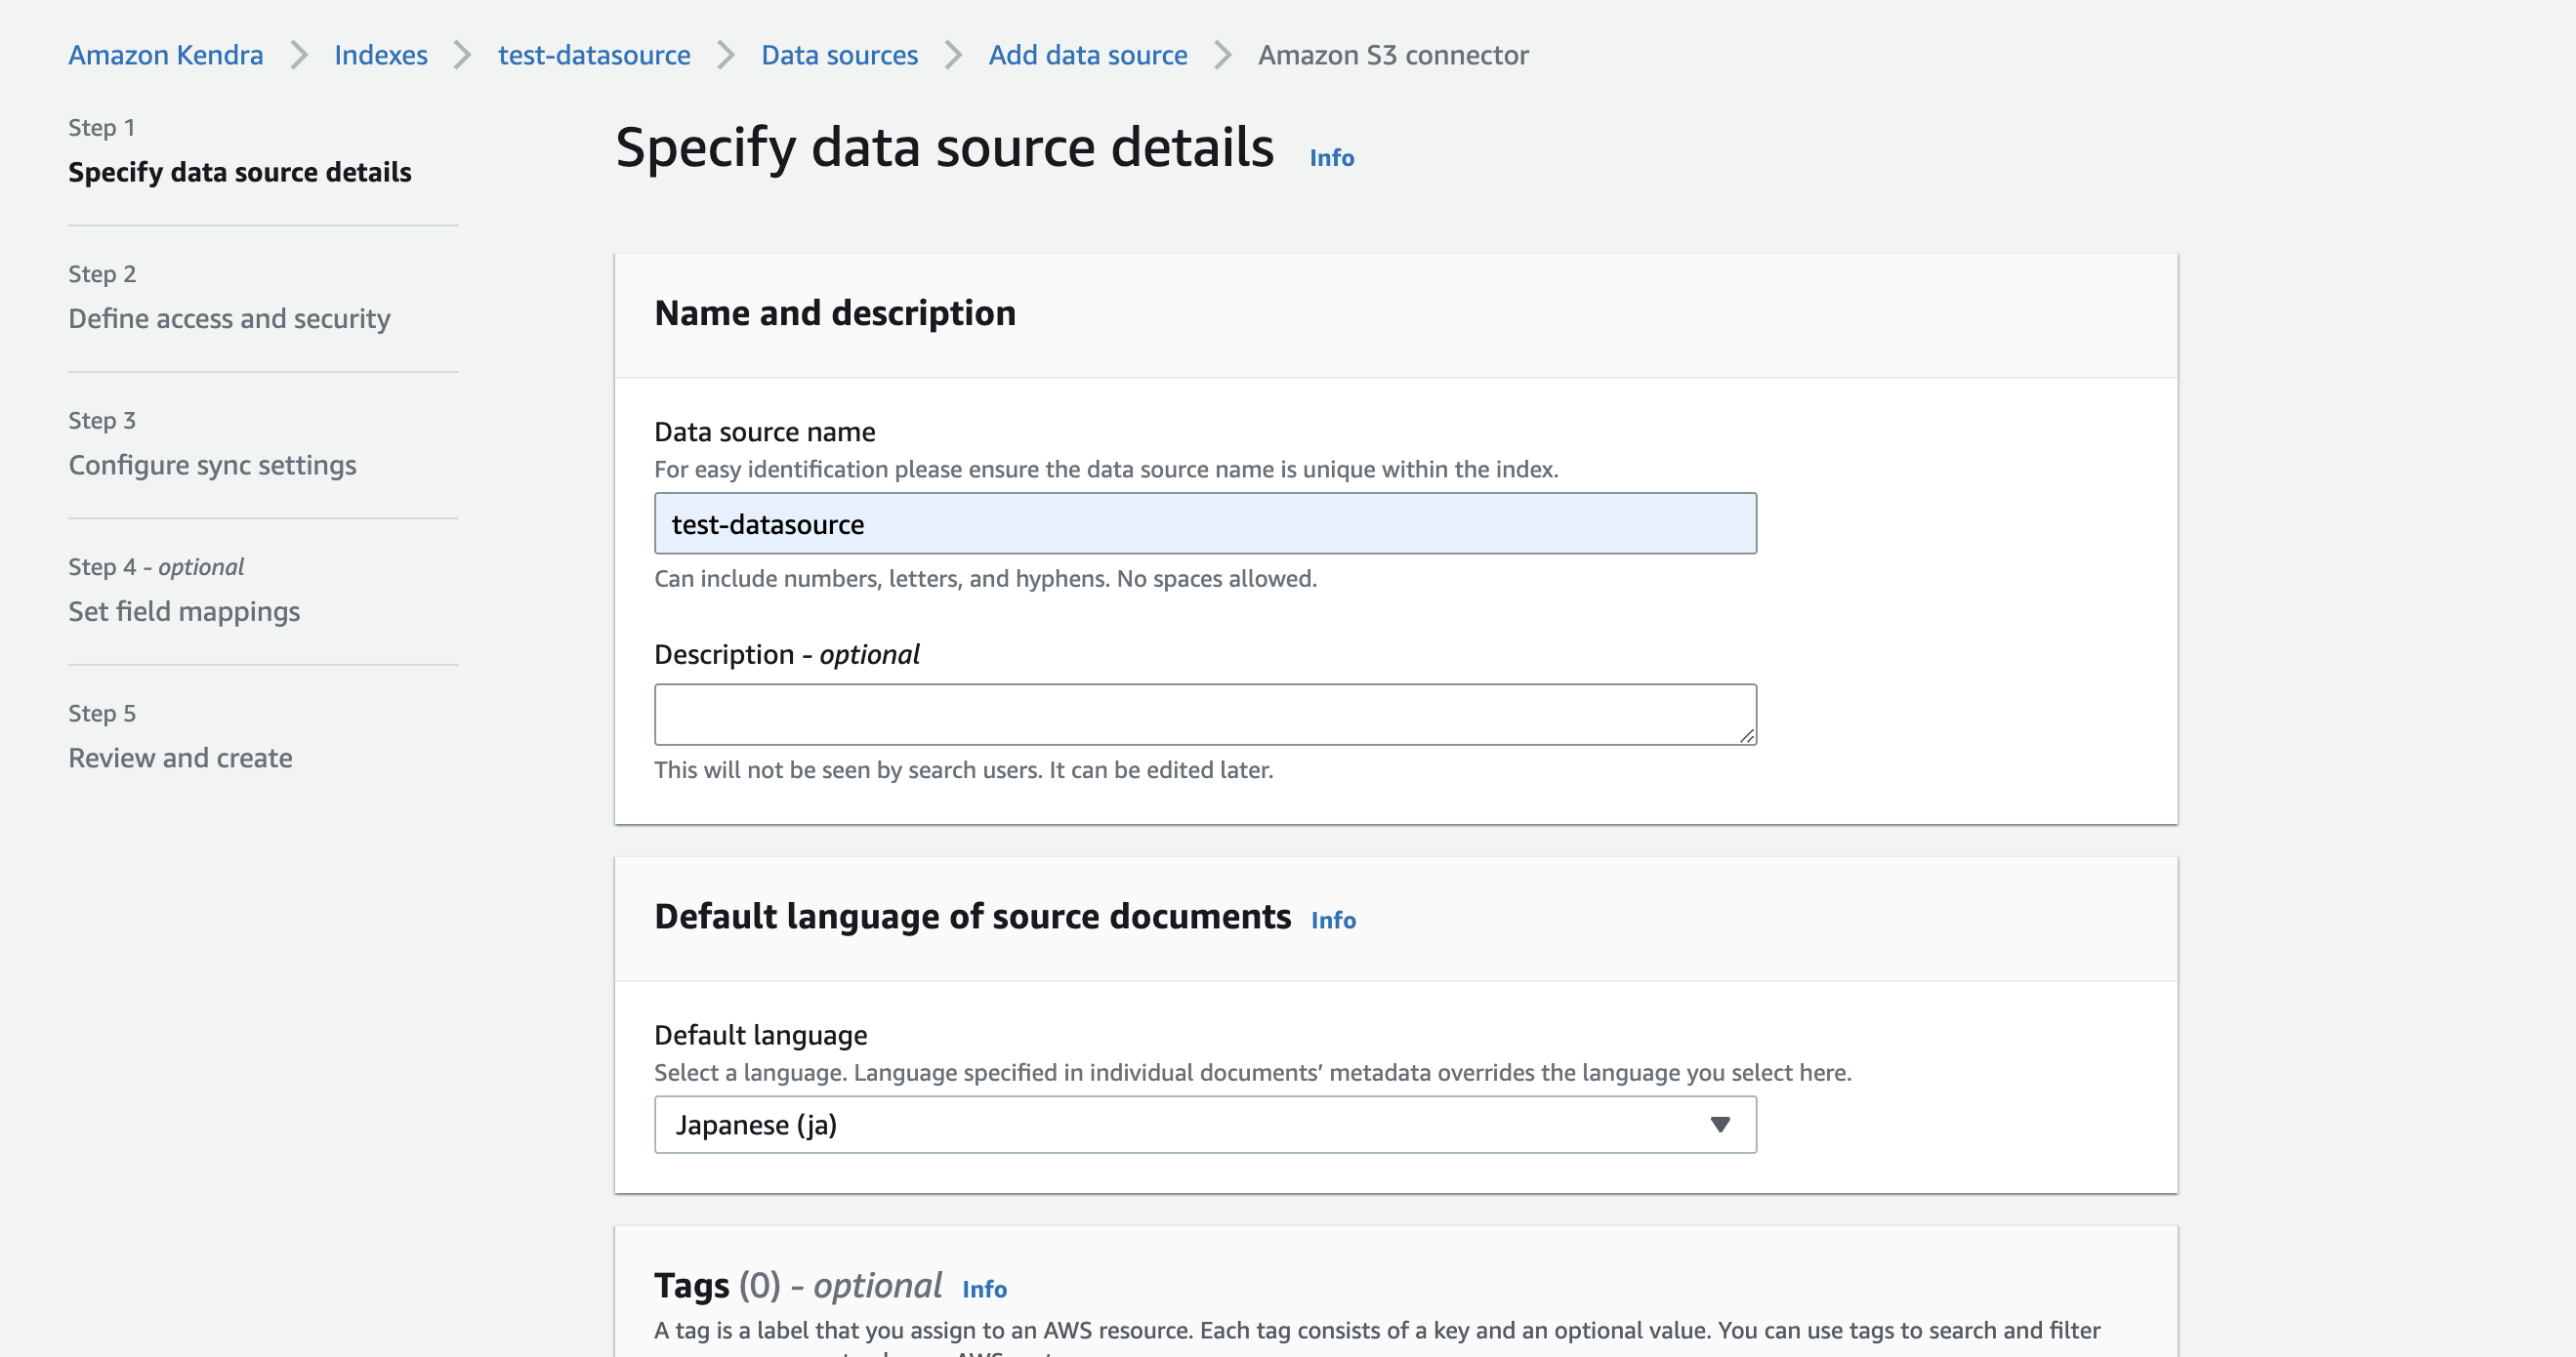Select Step 5 Review and create

pyautogui.click(x=180, y=758)
